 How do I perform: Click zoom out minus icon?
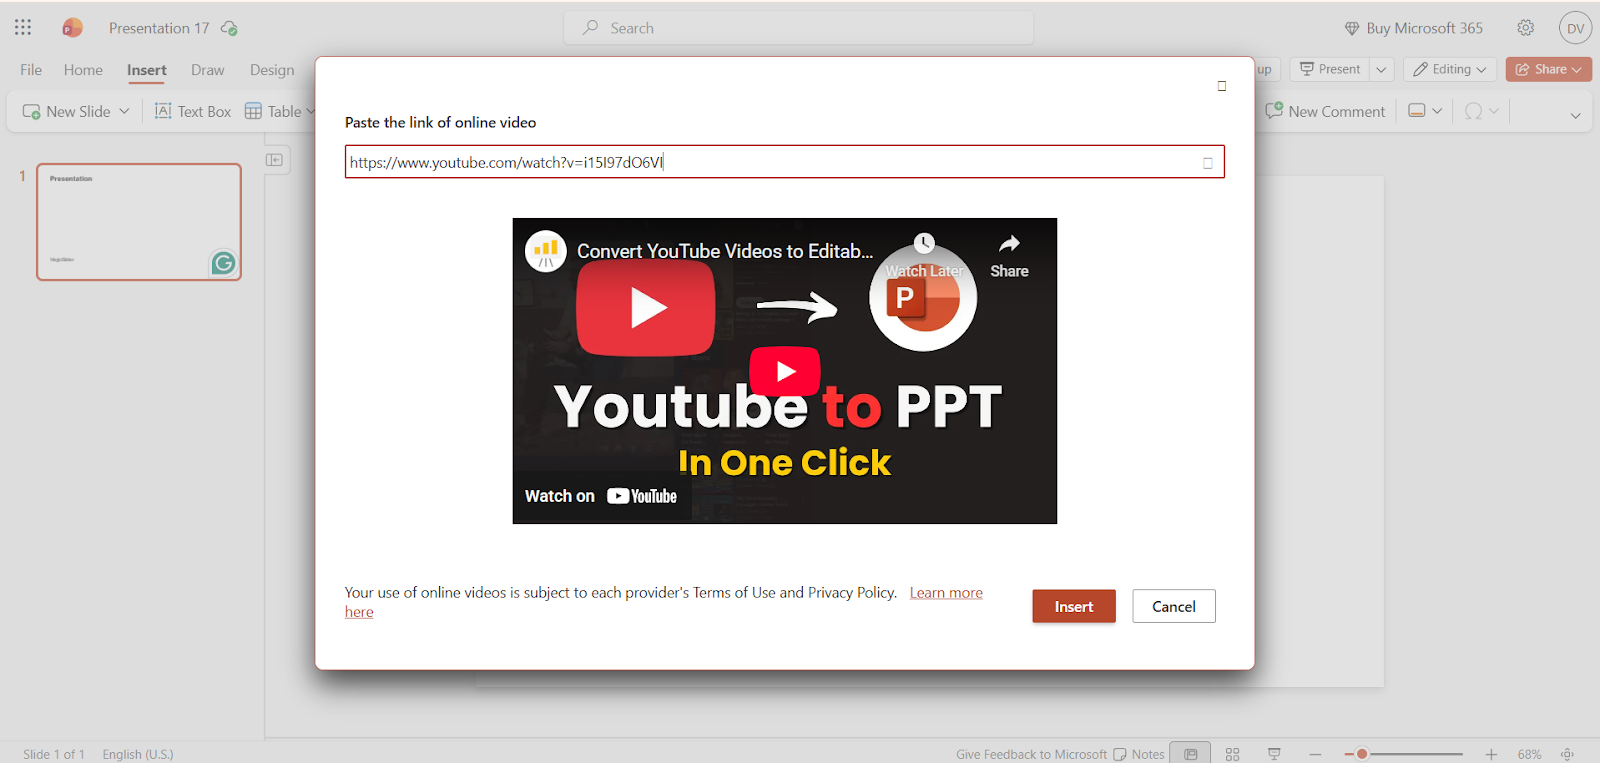pos(1316,754)
